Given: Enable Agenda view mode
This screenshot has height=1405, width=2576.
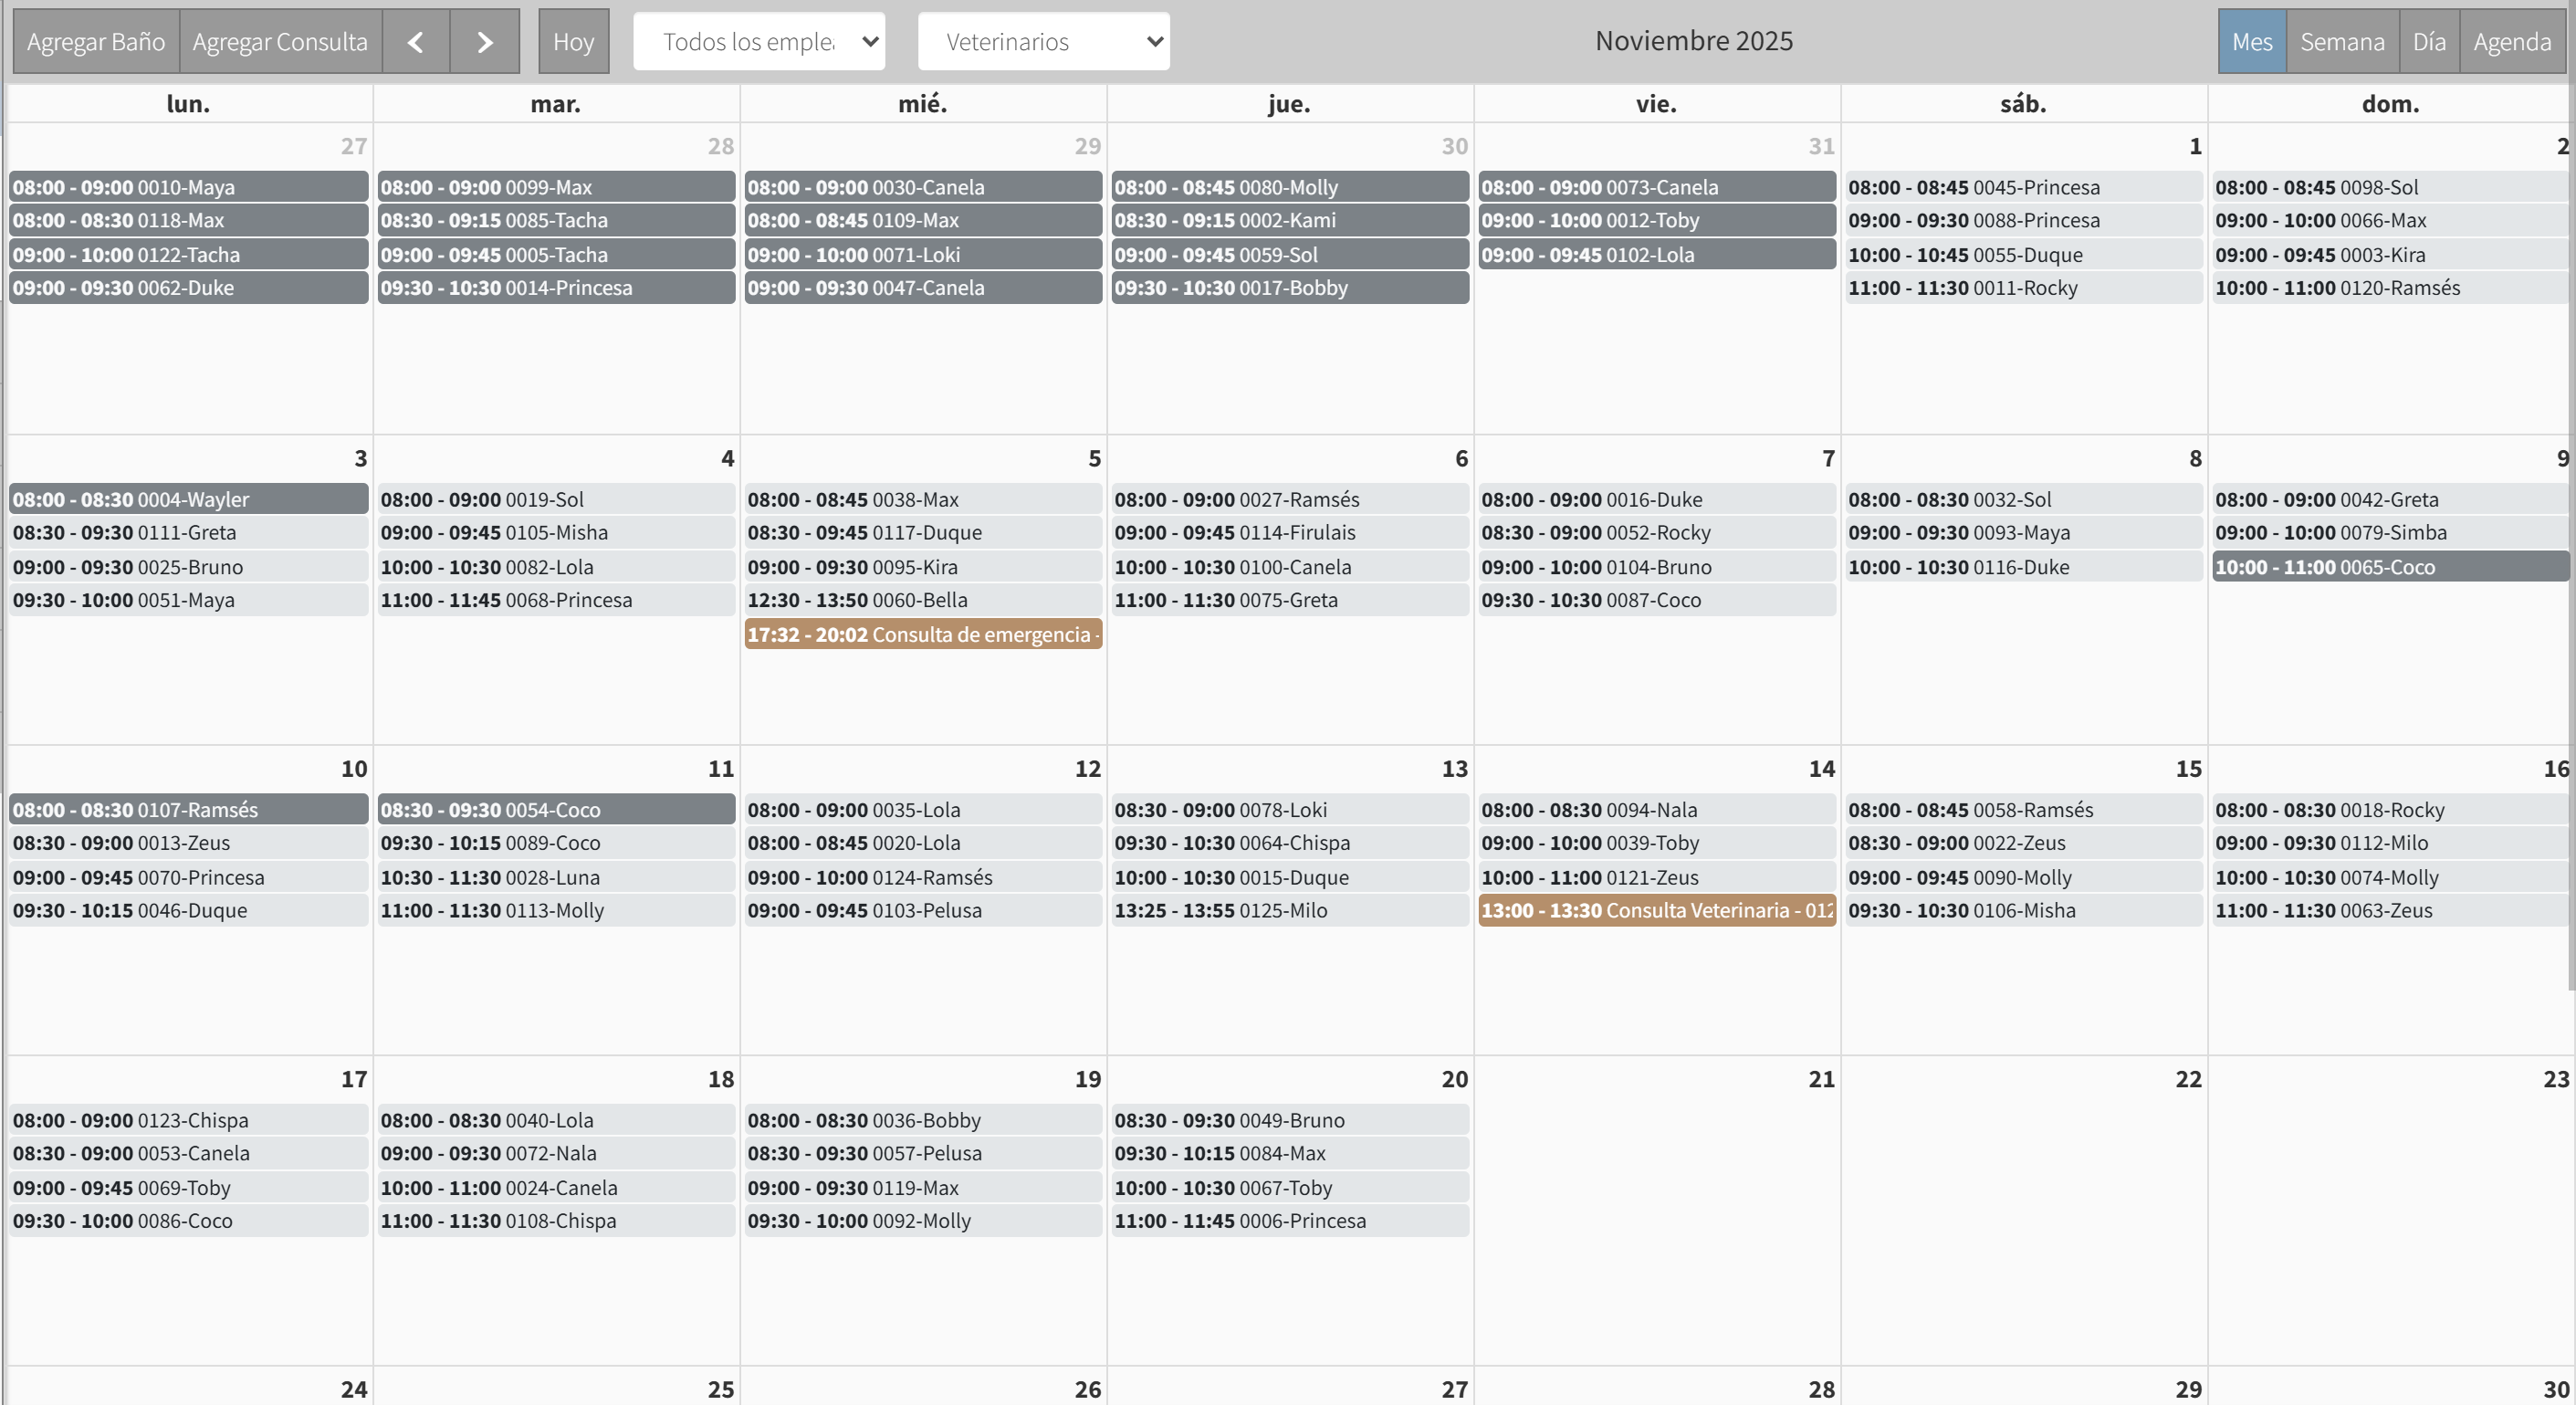Looking at the screenshot, I should [2513, 41].
